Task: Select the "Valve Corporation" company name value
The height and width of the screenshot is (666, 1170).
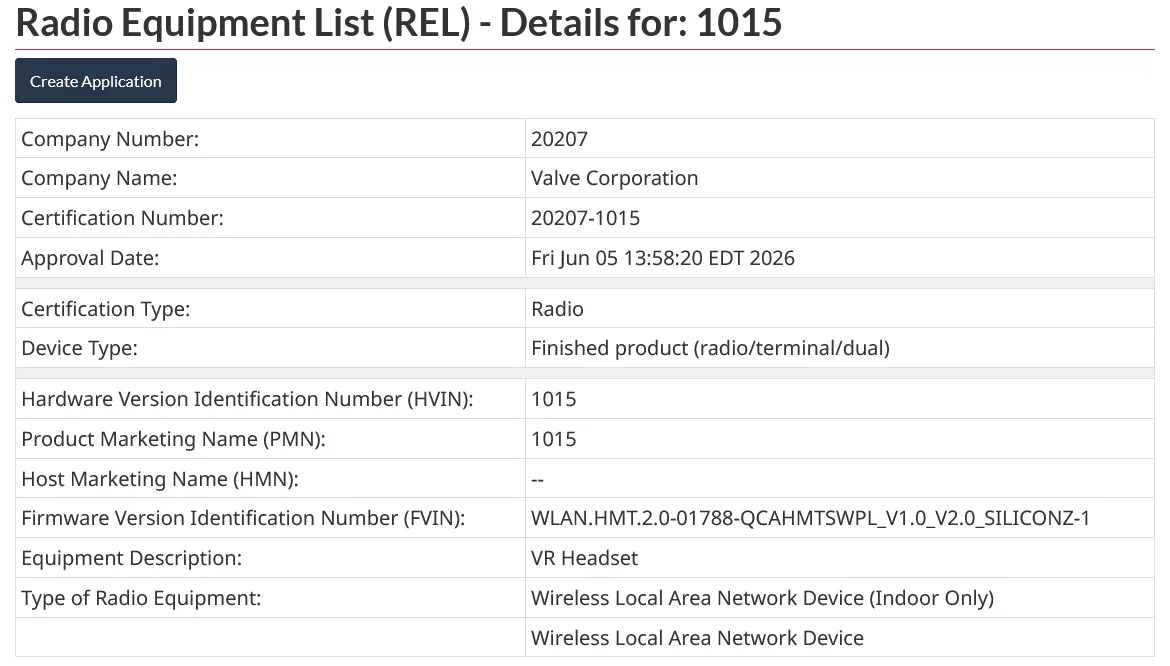Action: coord(614,178)
